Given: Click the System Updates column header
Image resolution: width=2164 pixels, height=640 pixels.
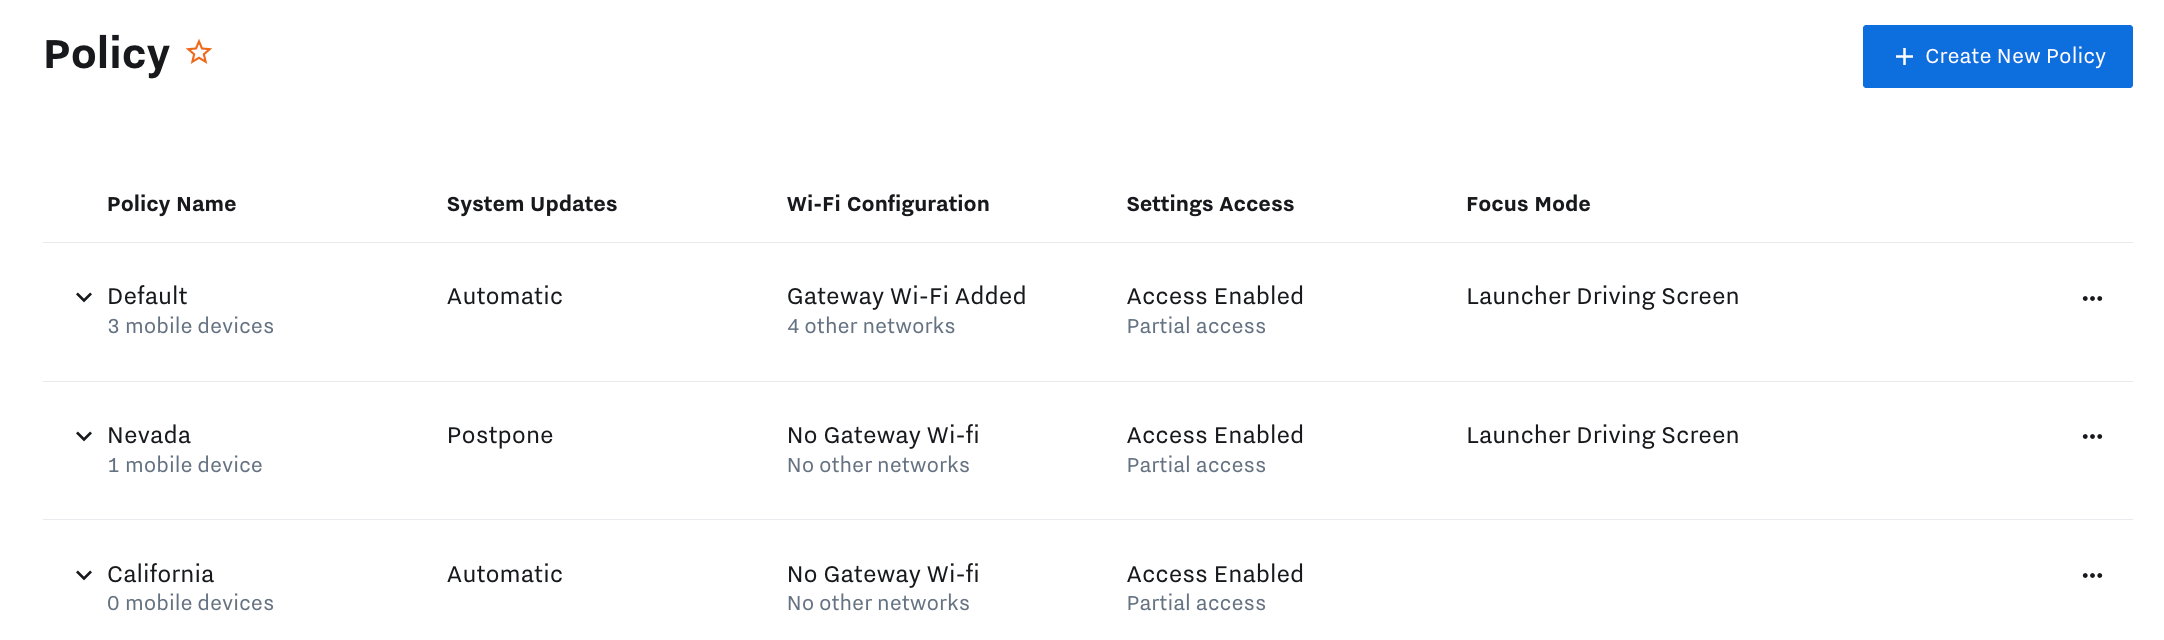Looking at the screenshot, I should click(531, 204).
